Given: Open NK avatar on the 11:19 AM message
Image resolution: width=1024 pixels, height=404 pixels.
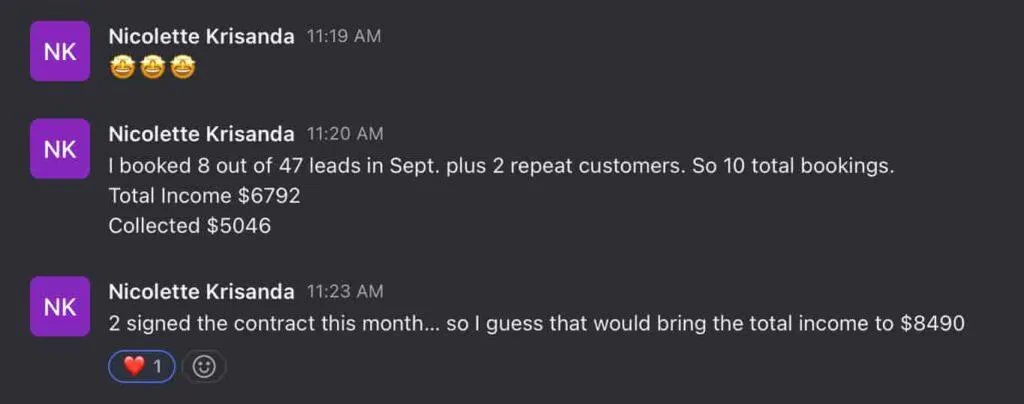Looking at the screenshot, I should click(x=60, y=51).
